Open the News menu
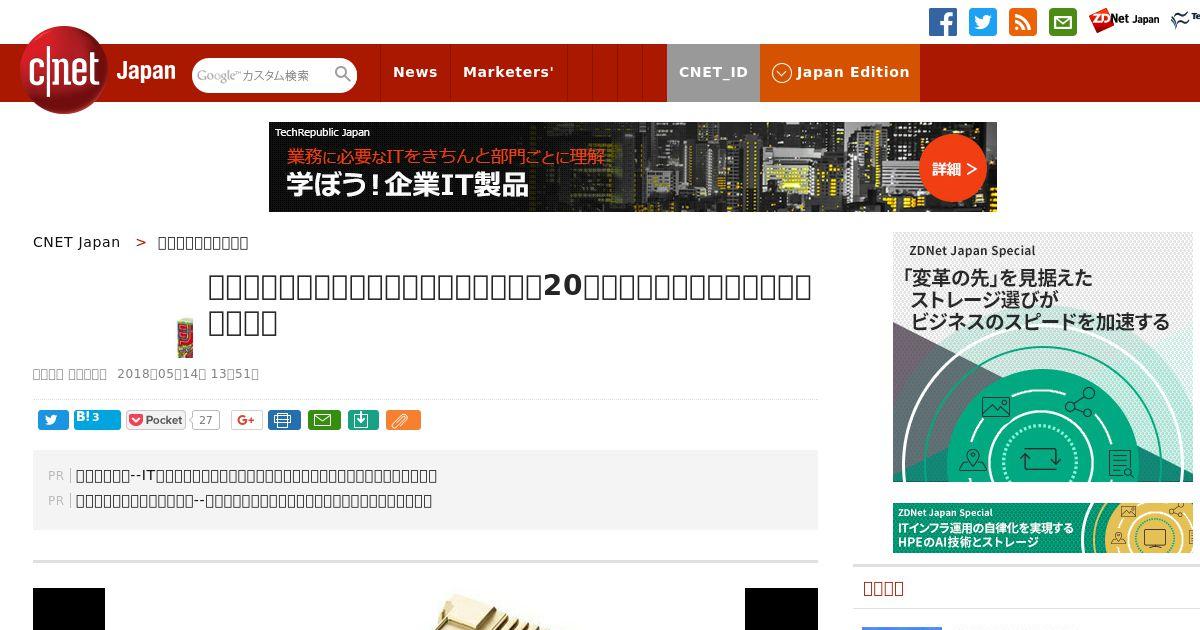The image size is (1200, 630). point(415,72)
